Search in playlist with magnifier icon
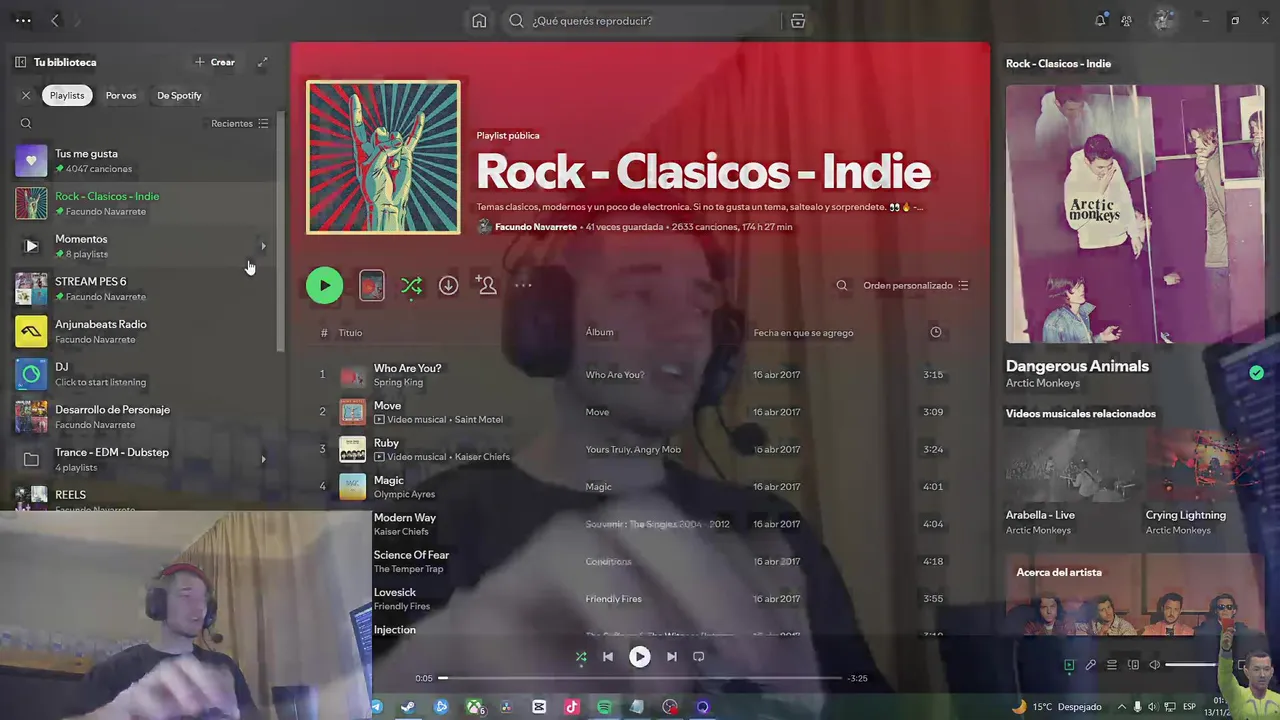 [842, 285]
